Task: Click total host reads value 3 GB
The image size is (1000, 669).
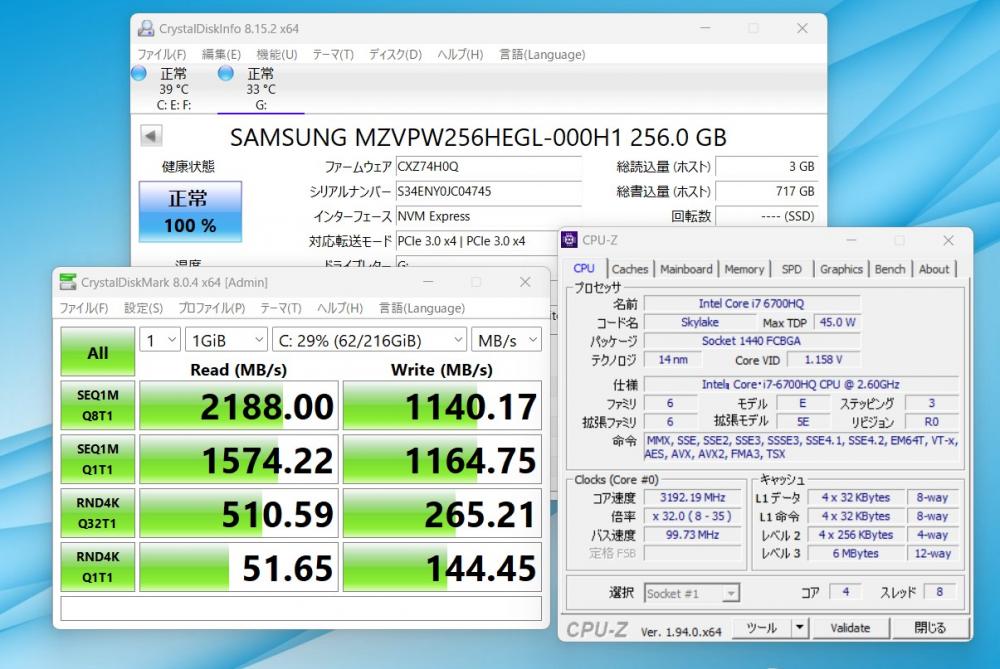Action: coord(767,166)
